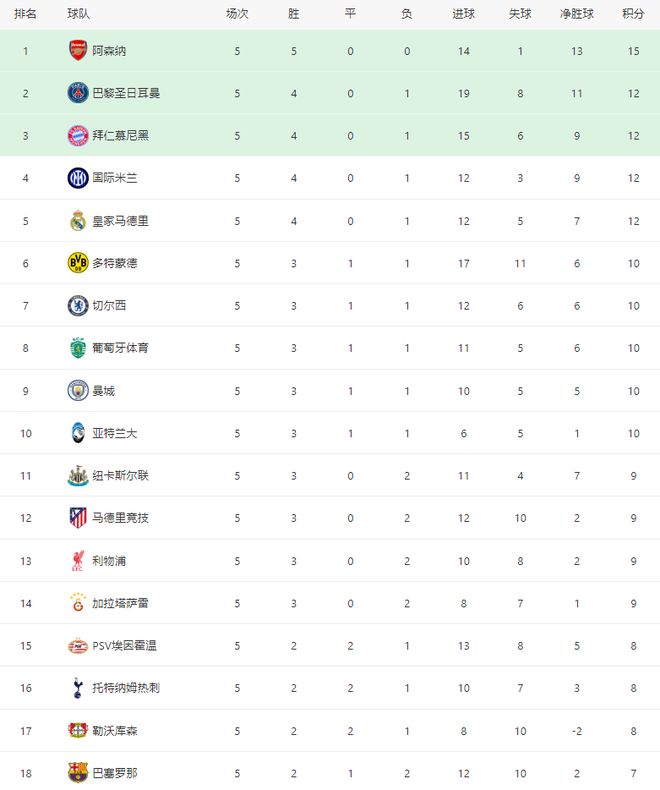This screenshot has height=790, width=660.
Task: Click the Liverpool crest icon
Action: [78, 560]
